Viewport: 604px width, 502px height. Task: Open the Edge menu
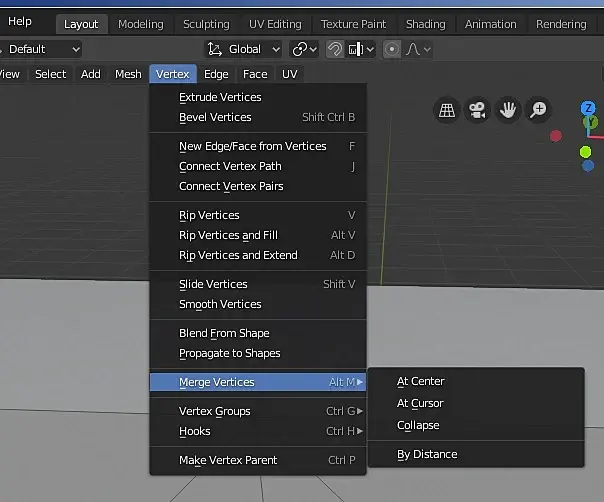click(x=216, y=74)
